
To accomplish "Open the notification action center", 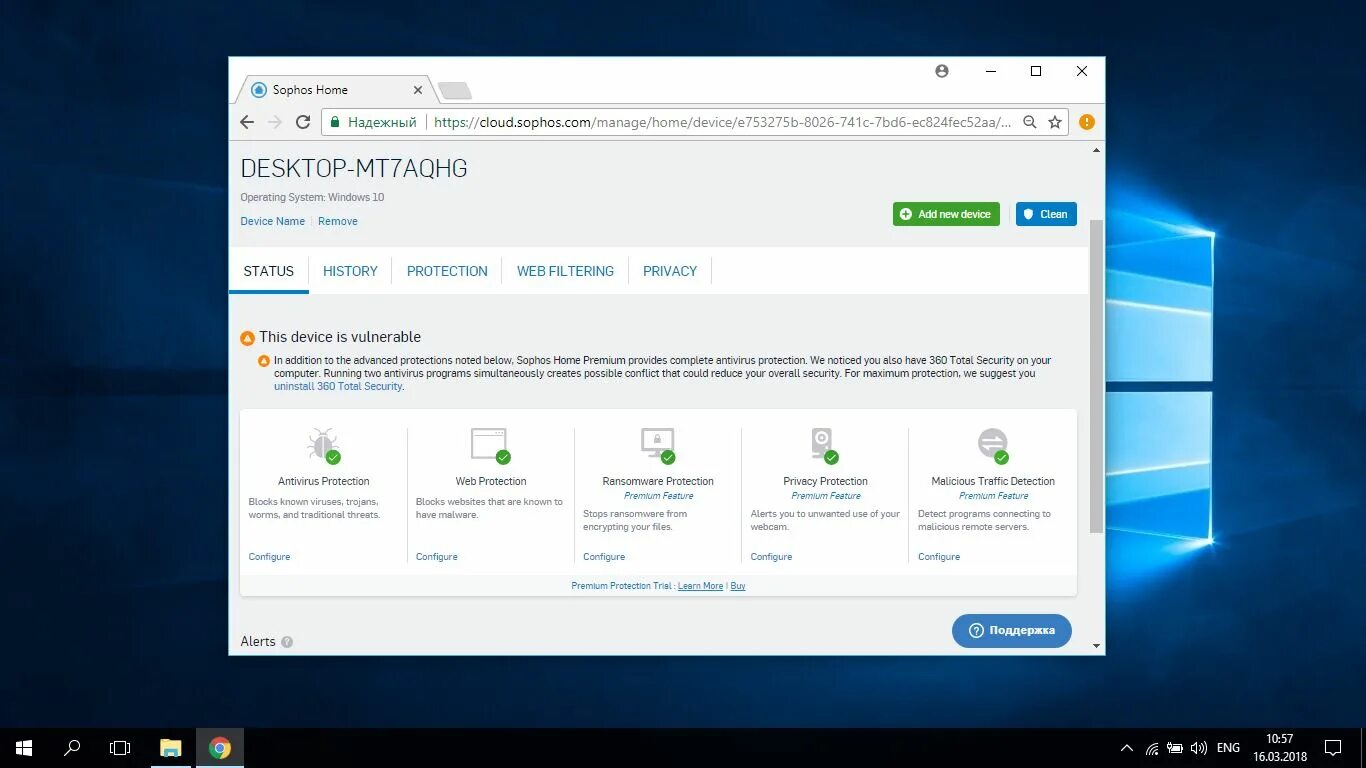I will click(1333, 748).
